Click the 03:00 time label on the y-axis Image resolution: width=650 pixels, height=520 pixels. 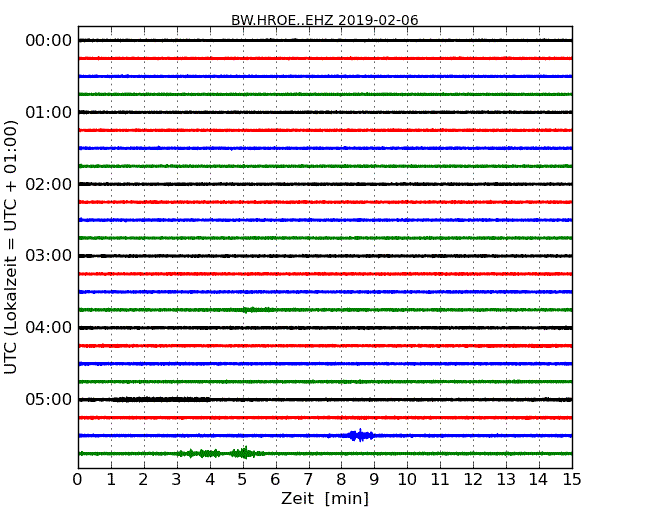pos(49,255)
